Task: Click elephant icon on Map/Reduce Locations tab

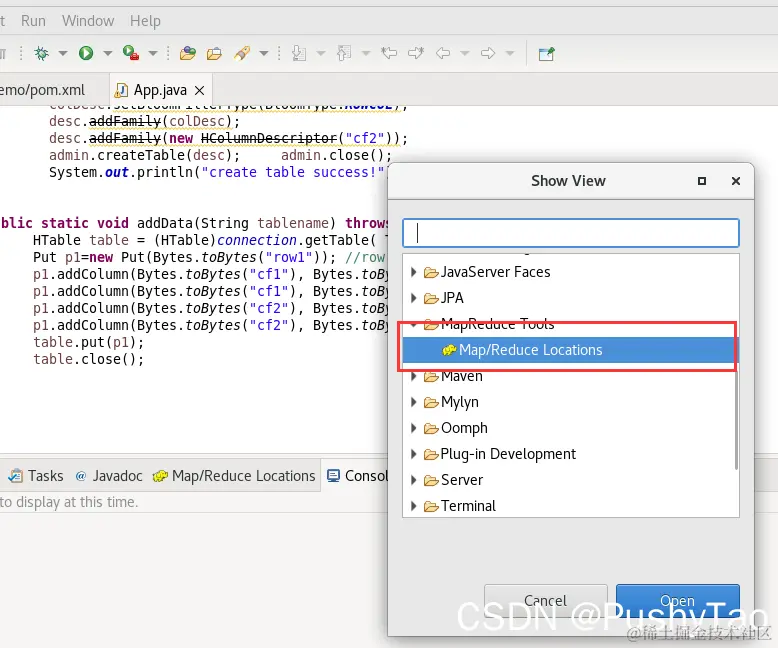Action: 160,476
